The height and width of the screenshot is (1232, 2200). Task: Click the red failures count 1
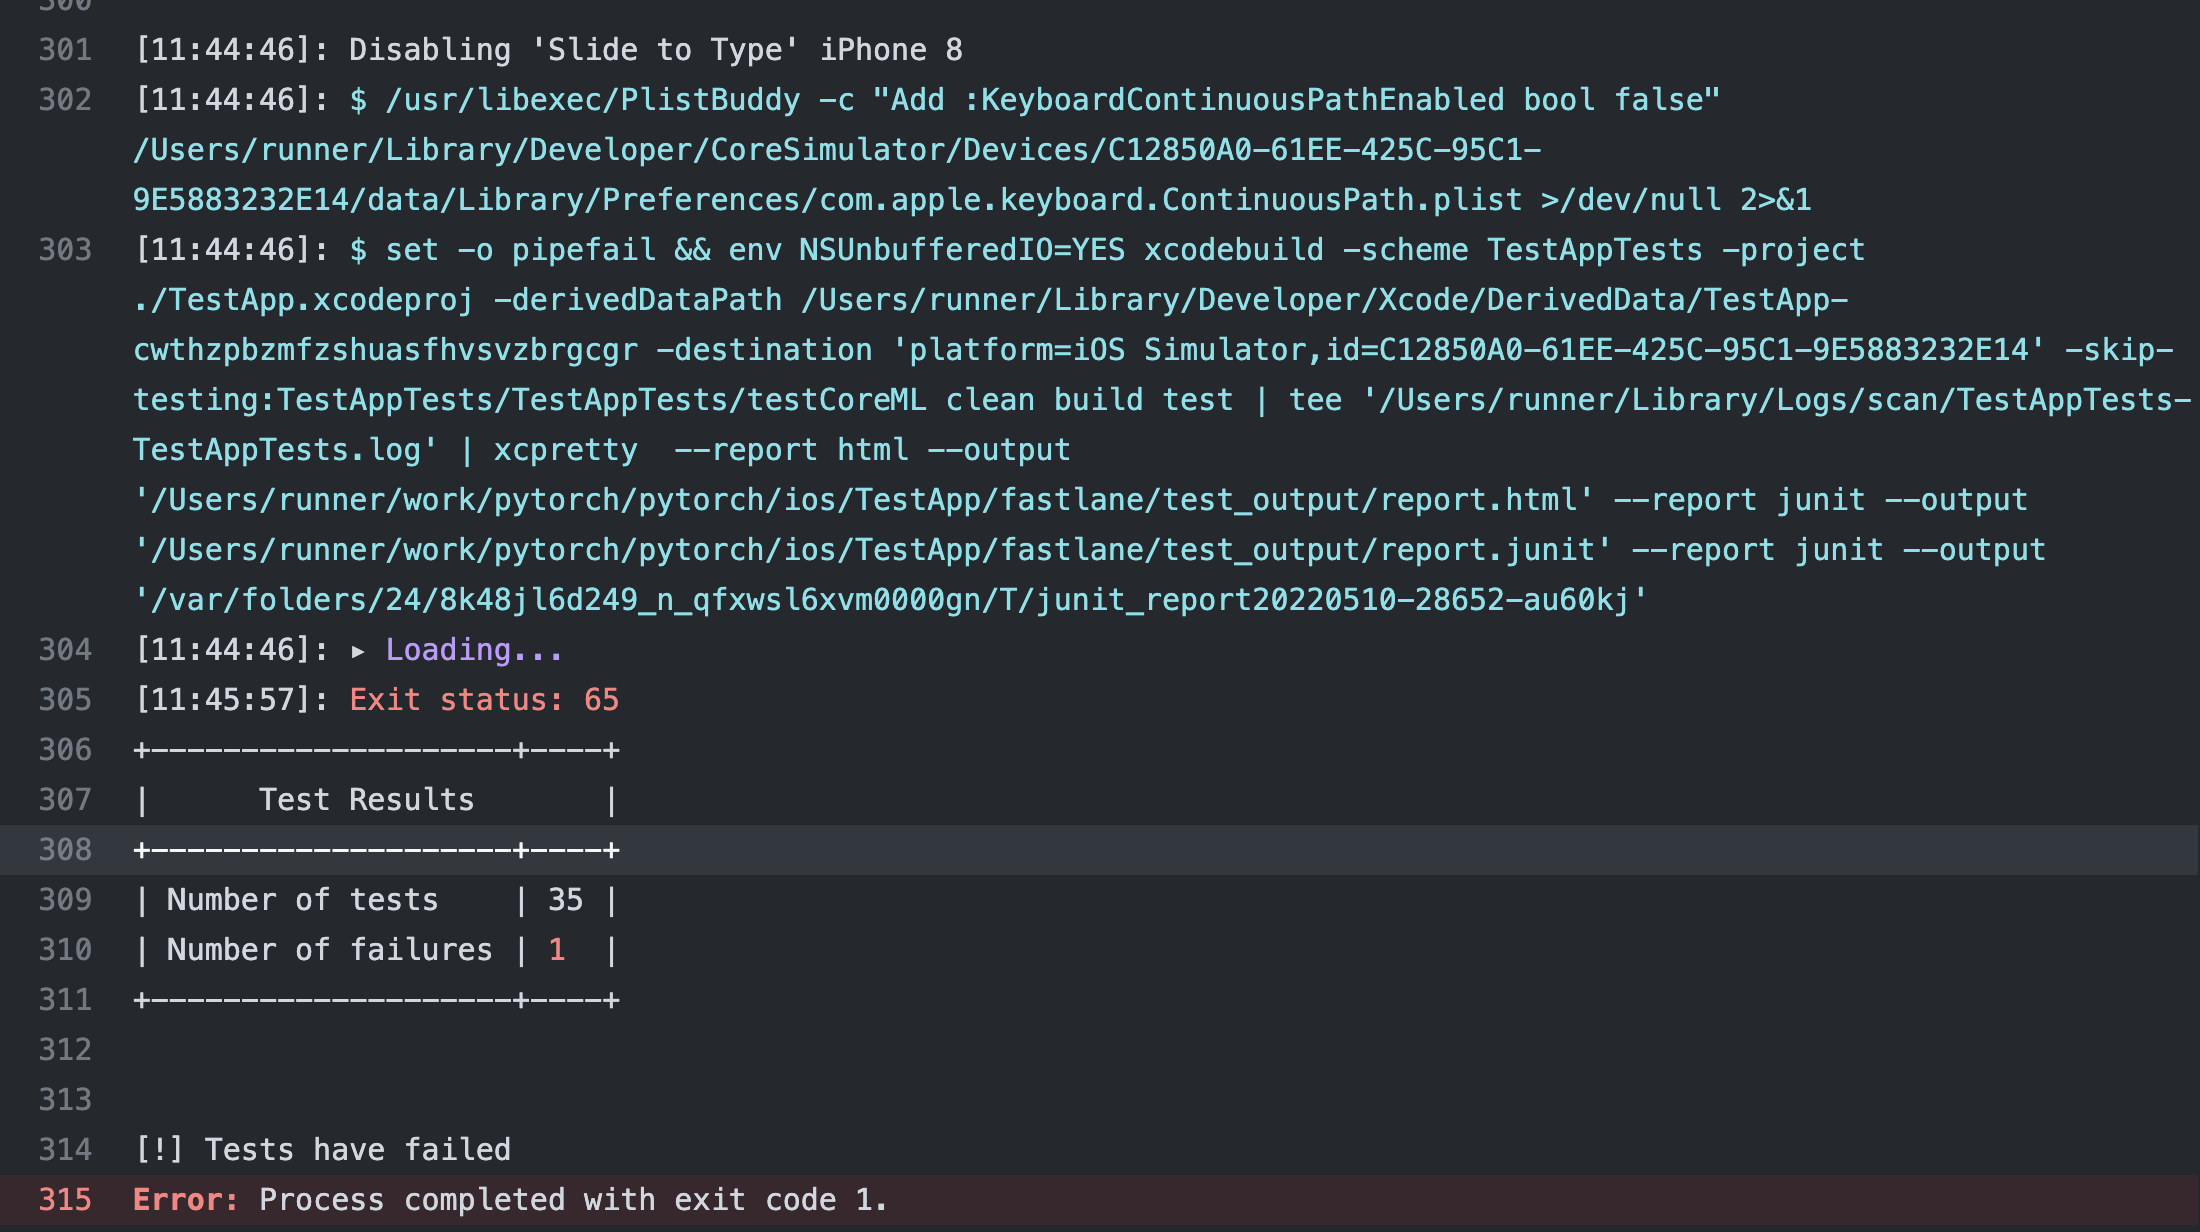point(557,950)
